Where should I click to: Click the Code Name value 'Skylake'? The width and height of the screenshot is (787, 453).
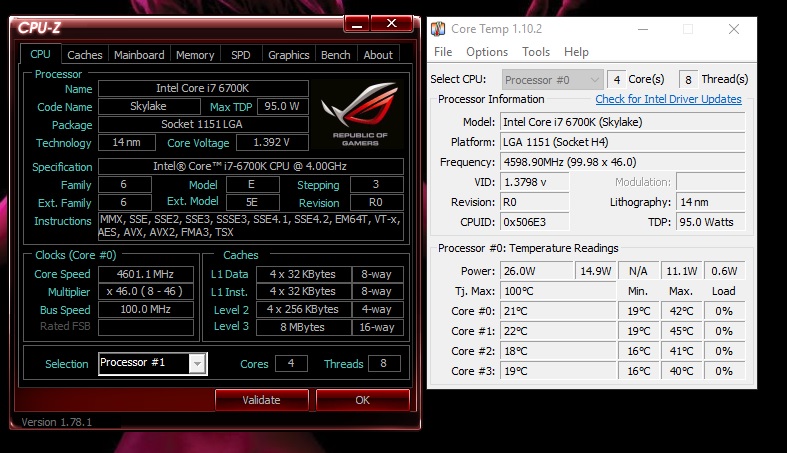tap(149, 106)
